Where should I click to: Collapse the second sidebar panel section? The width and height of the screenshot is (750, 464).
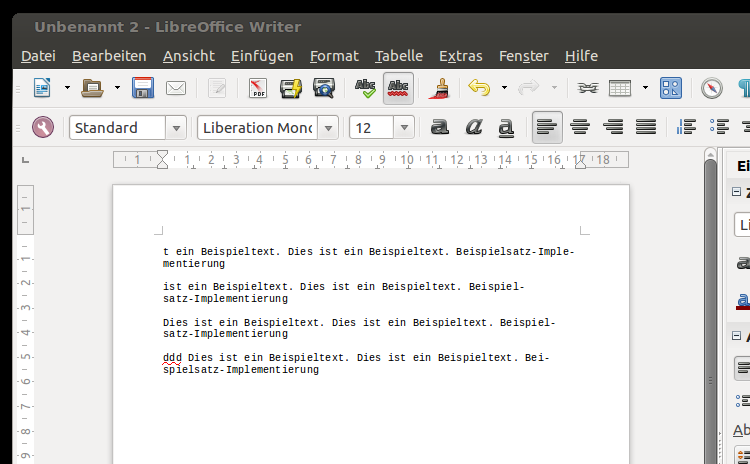click(x=737, y=336)
